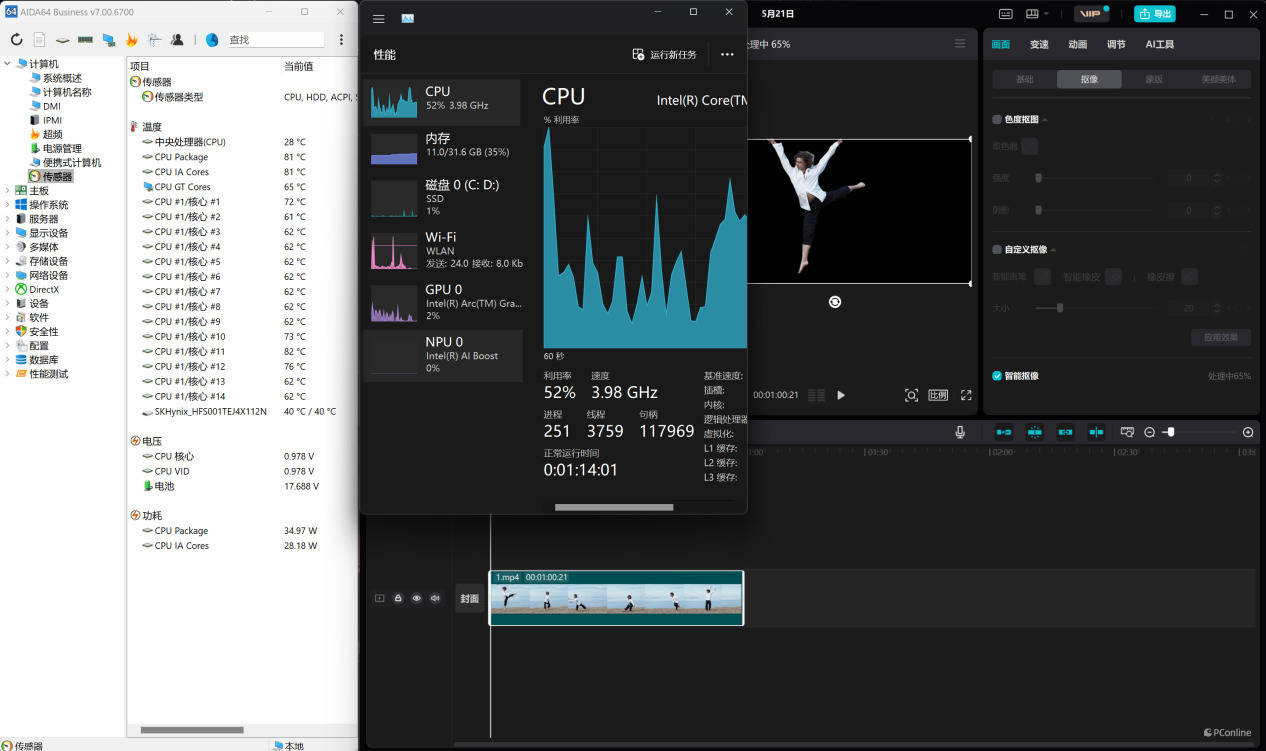Click the network computer icon in AIDA64 toolbar
Viewport: 1266px width, 751px height.
[x=108, y=40]
